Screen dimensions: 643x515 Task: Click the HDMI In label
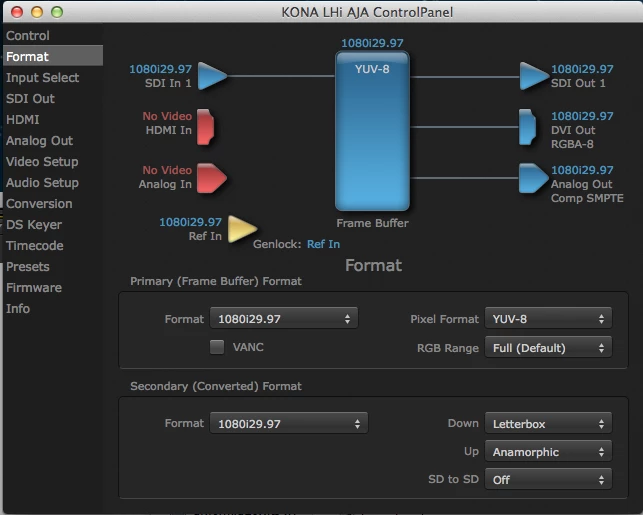coord(169,130)
